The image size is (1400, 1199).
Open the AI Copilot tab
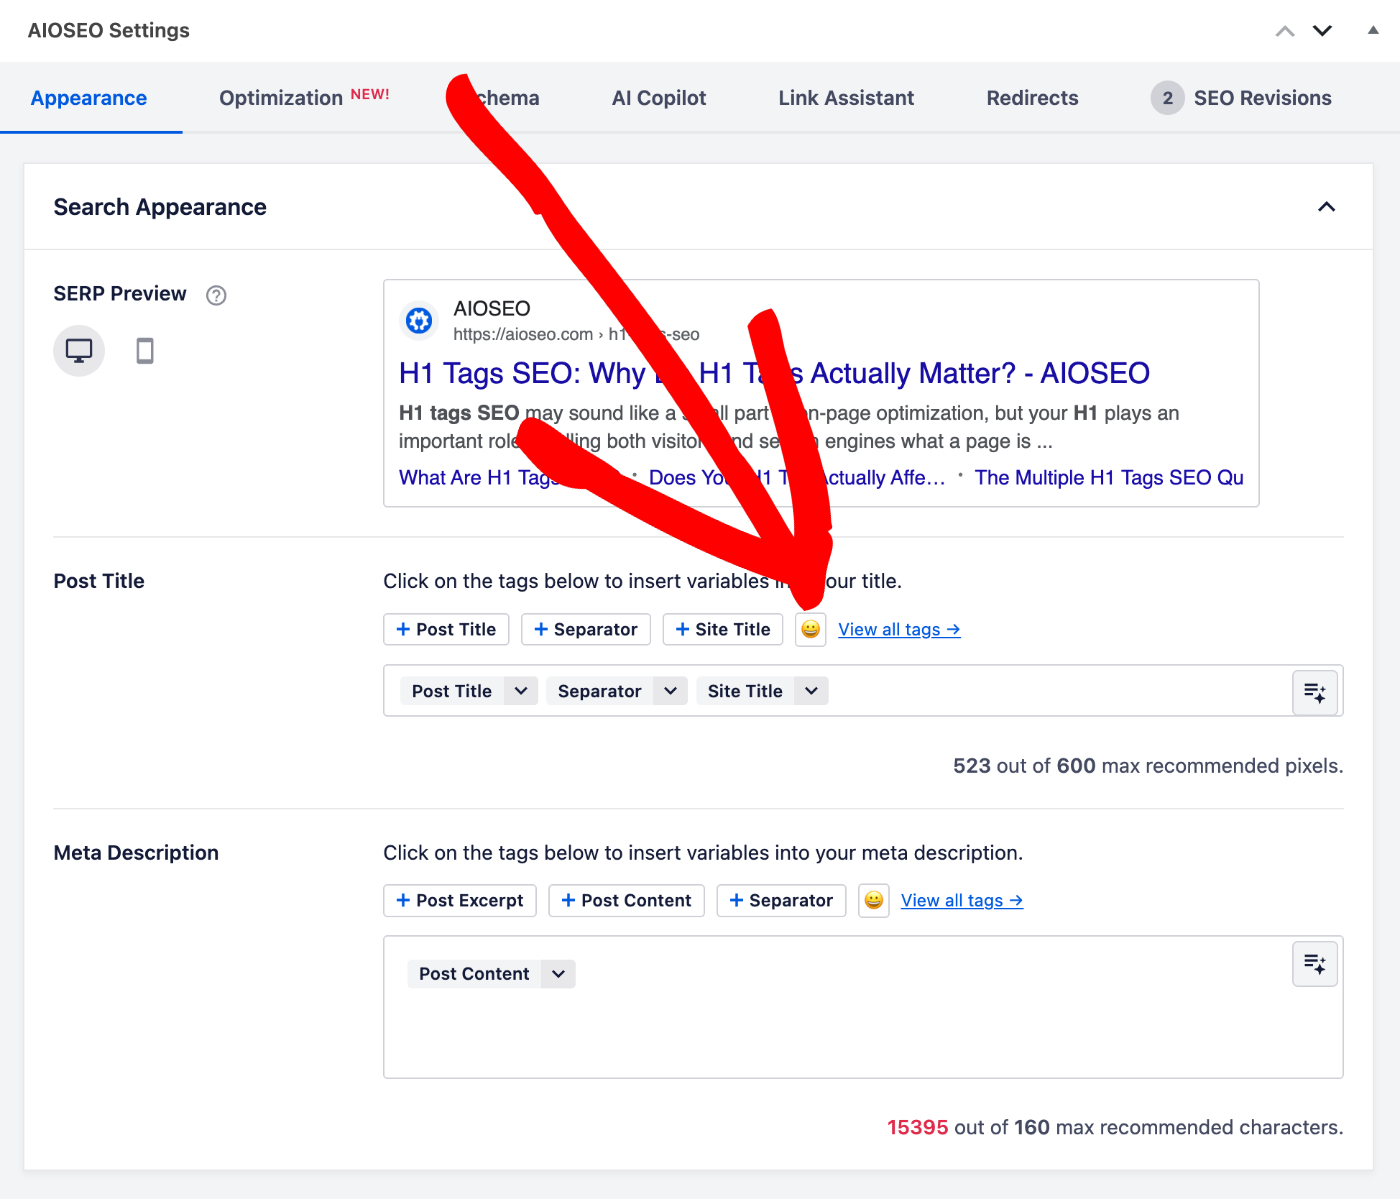(659, 98)
